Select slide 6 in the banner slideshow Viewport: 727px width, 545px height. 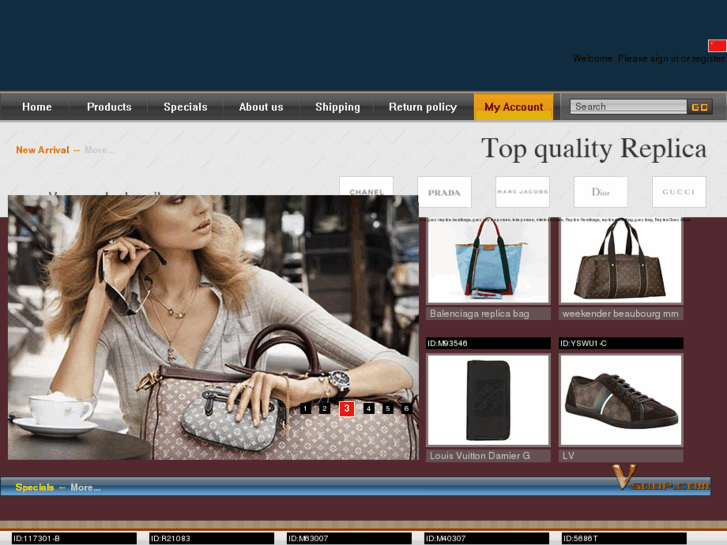pos(407,409)
